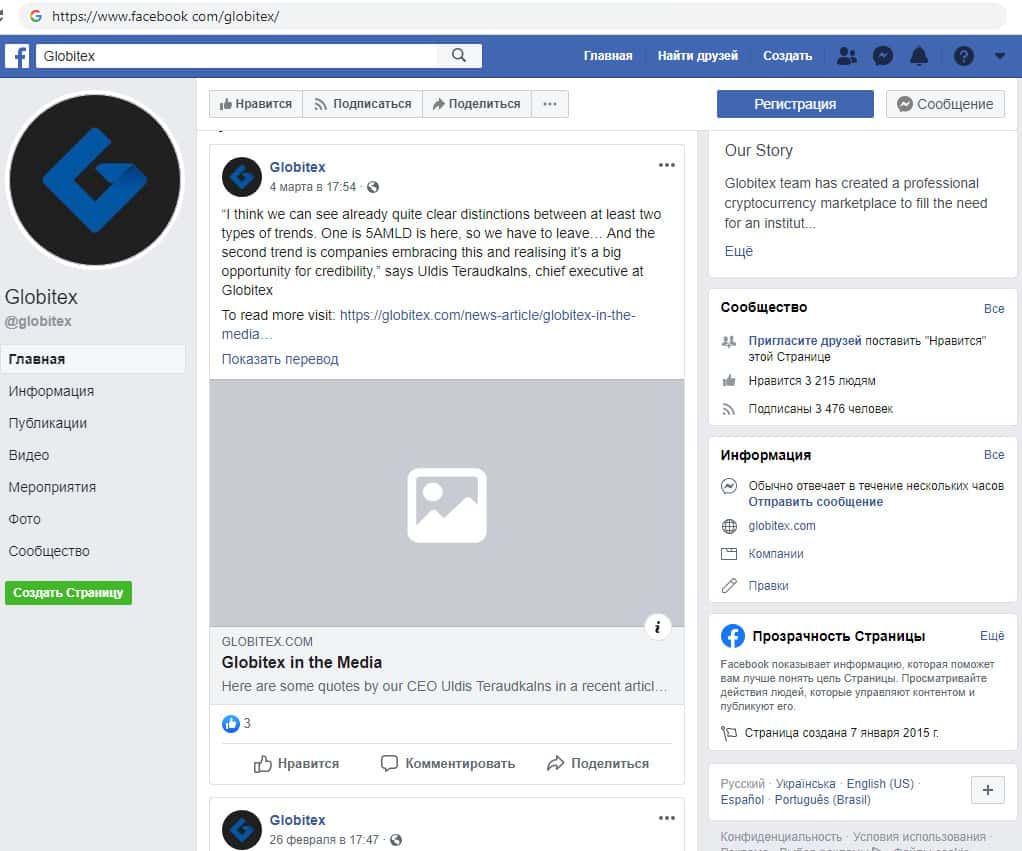Click the @globitex handle text
1022x851 pixels.
(38, 321)
